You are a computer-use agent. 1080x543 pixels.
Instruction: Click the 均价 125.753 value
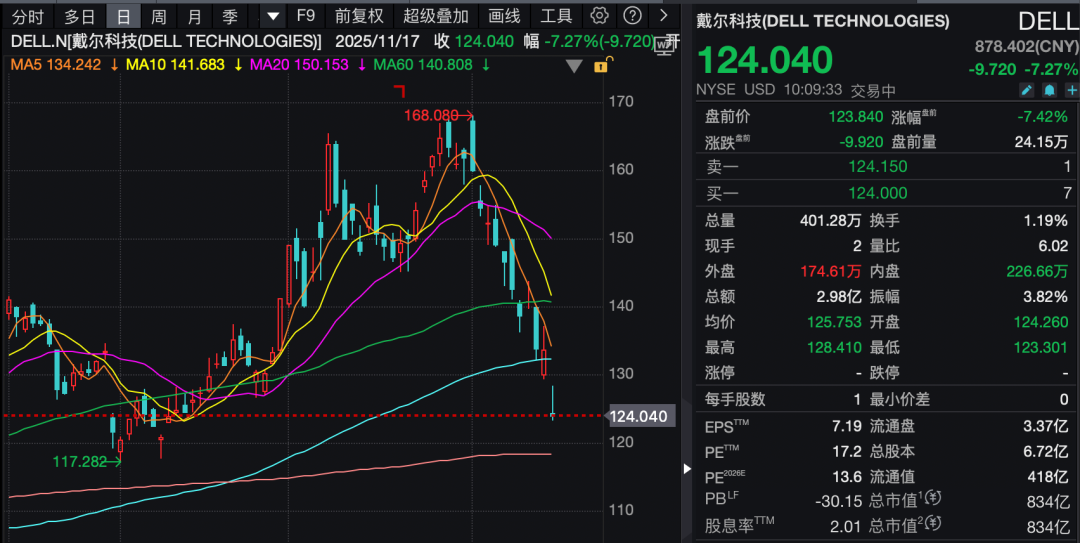834,322
